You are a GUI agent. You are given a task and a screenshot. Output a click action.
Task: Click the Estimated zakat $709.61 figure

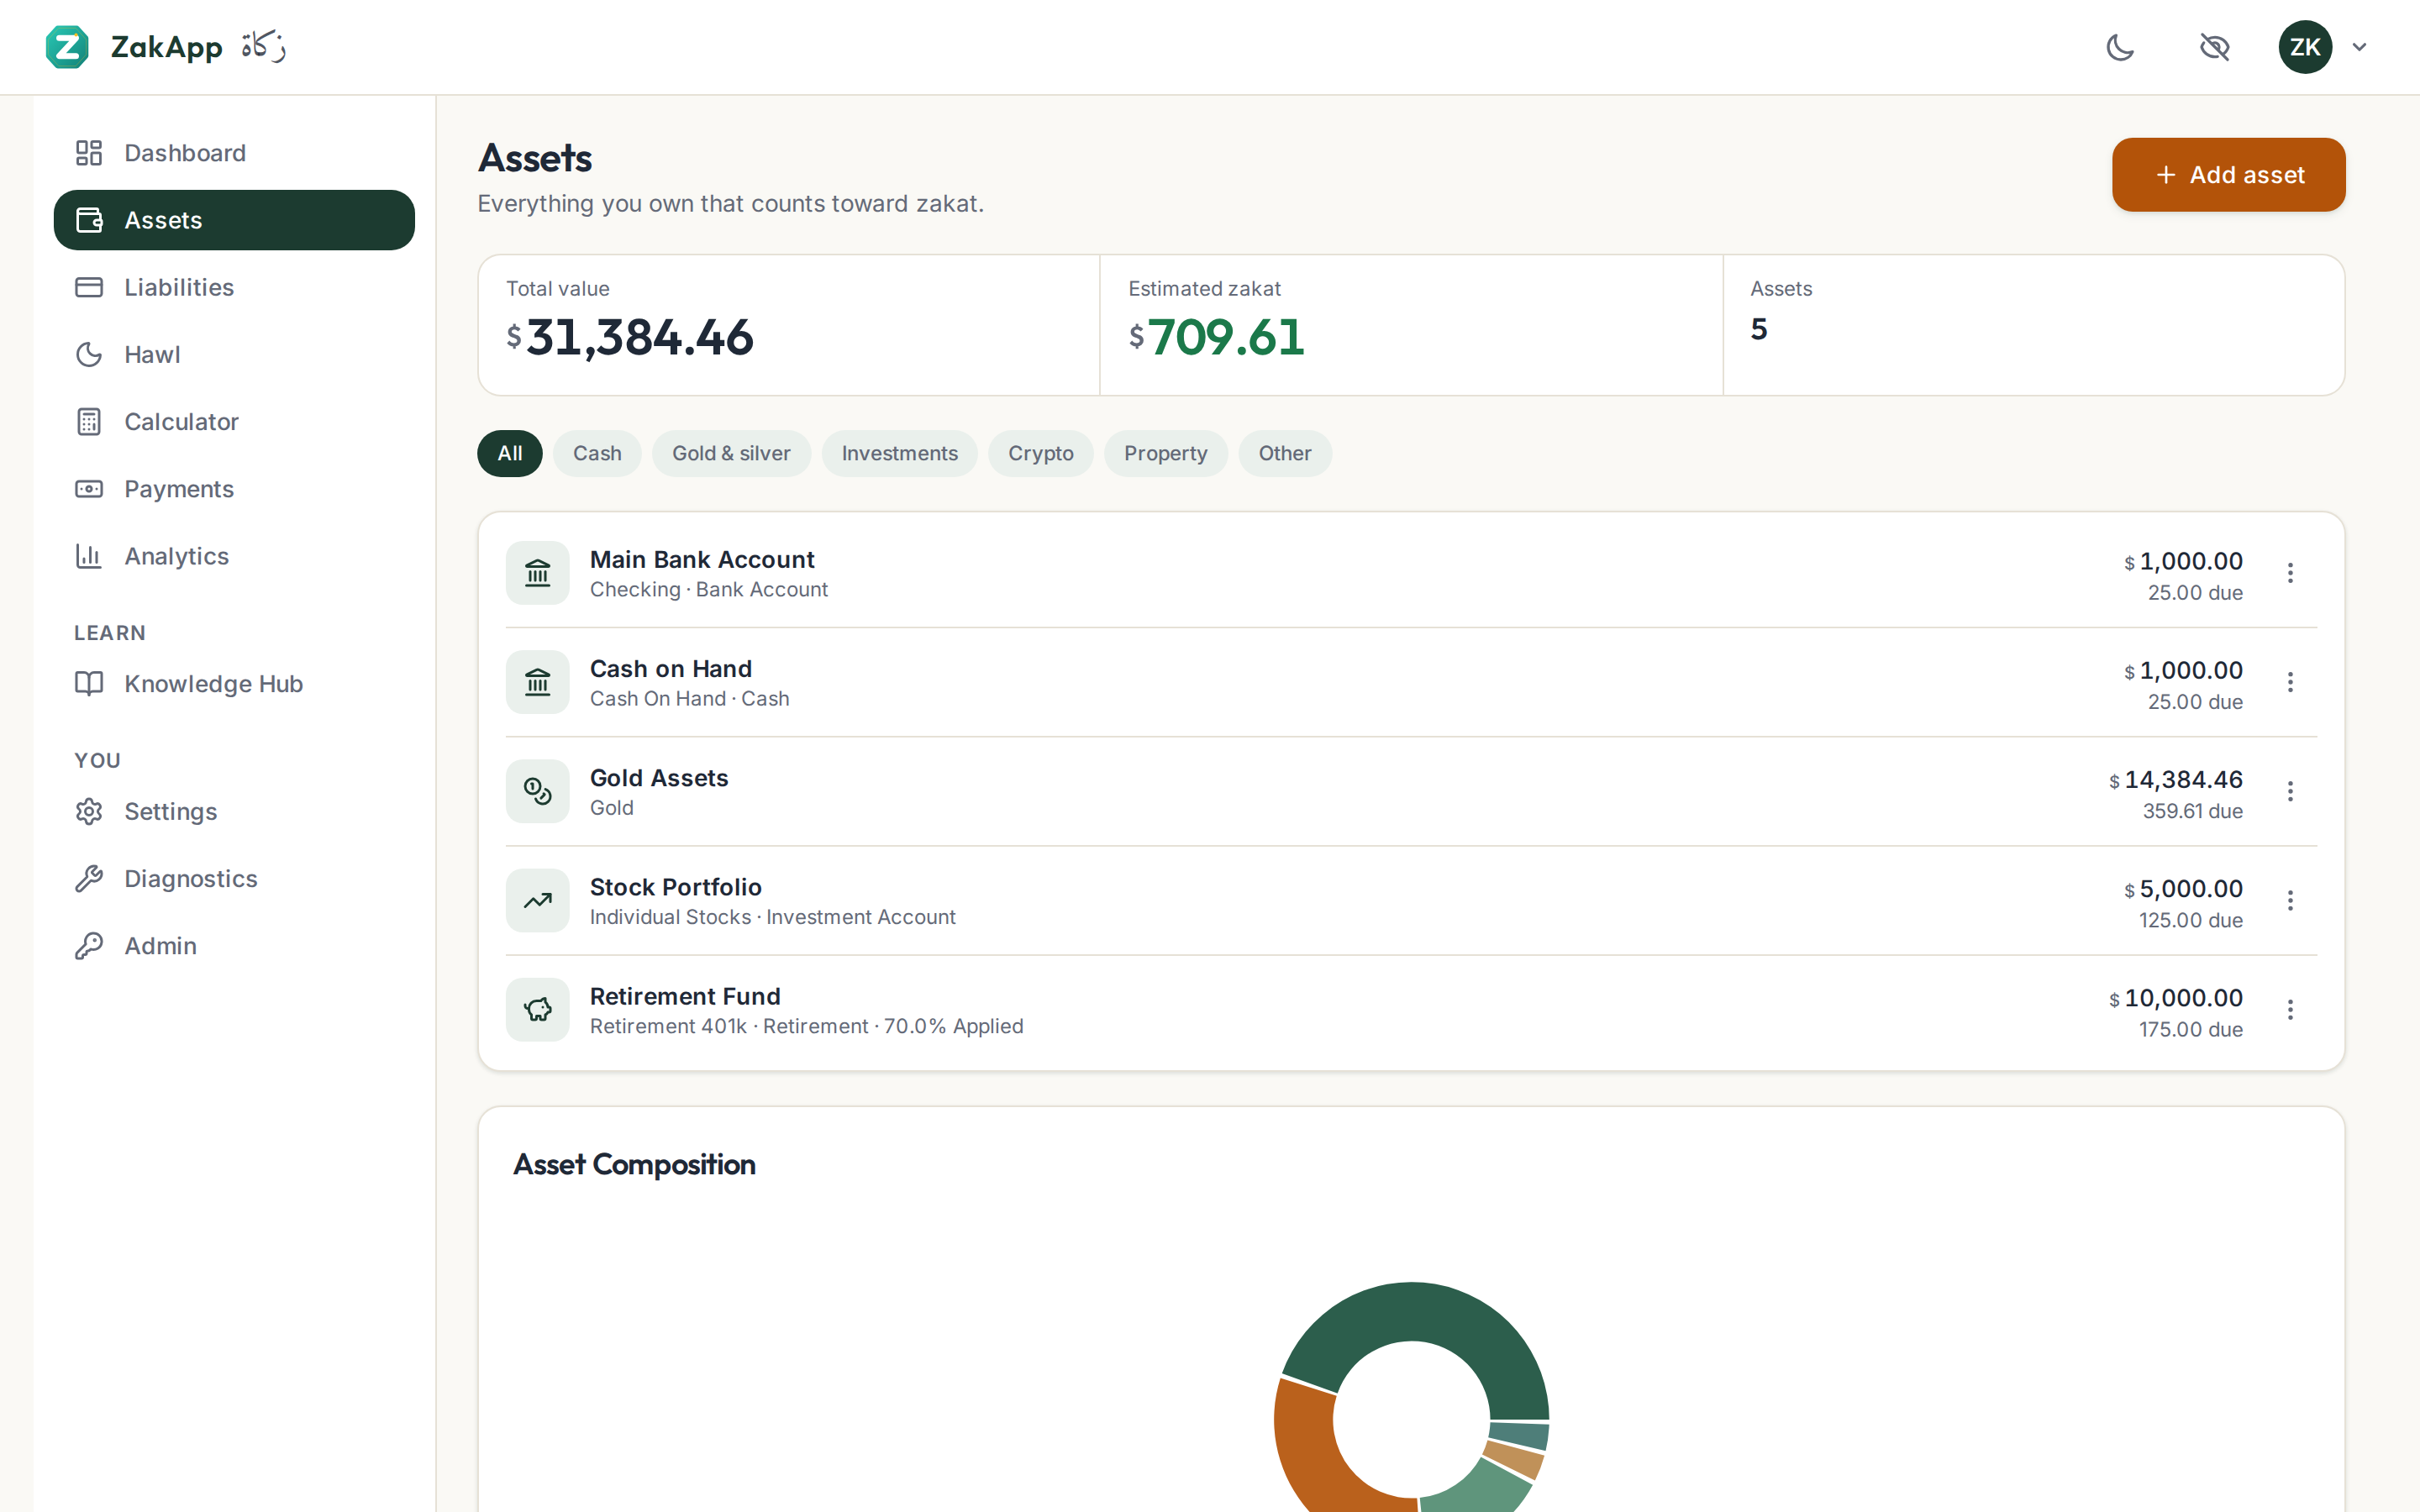[x=1216, y=337]
